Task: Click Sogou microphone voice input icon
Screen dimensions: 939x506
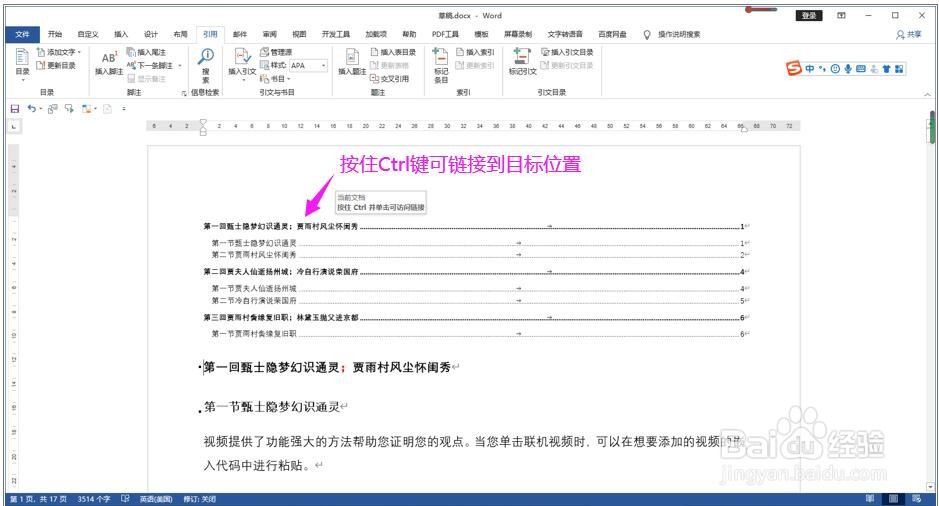Action: click(847, 69)
